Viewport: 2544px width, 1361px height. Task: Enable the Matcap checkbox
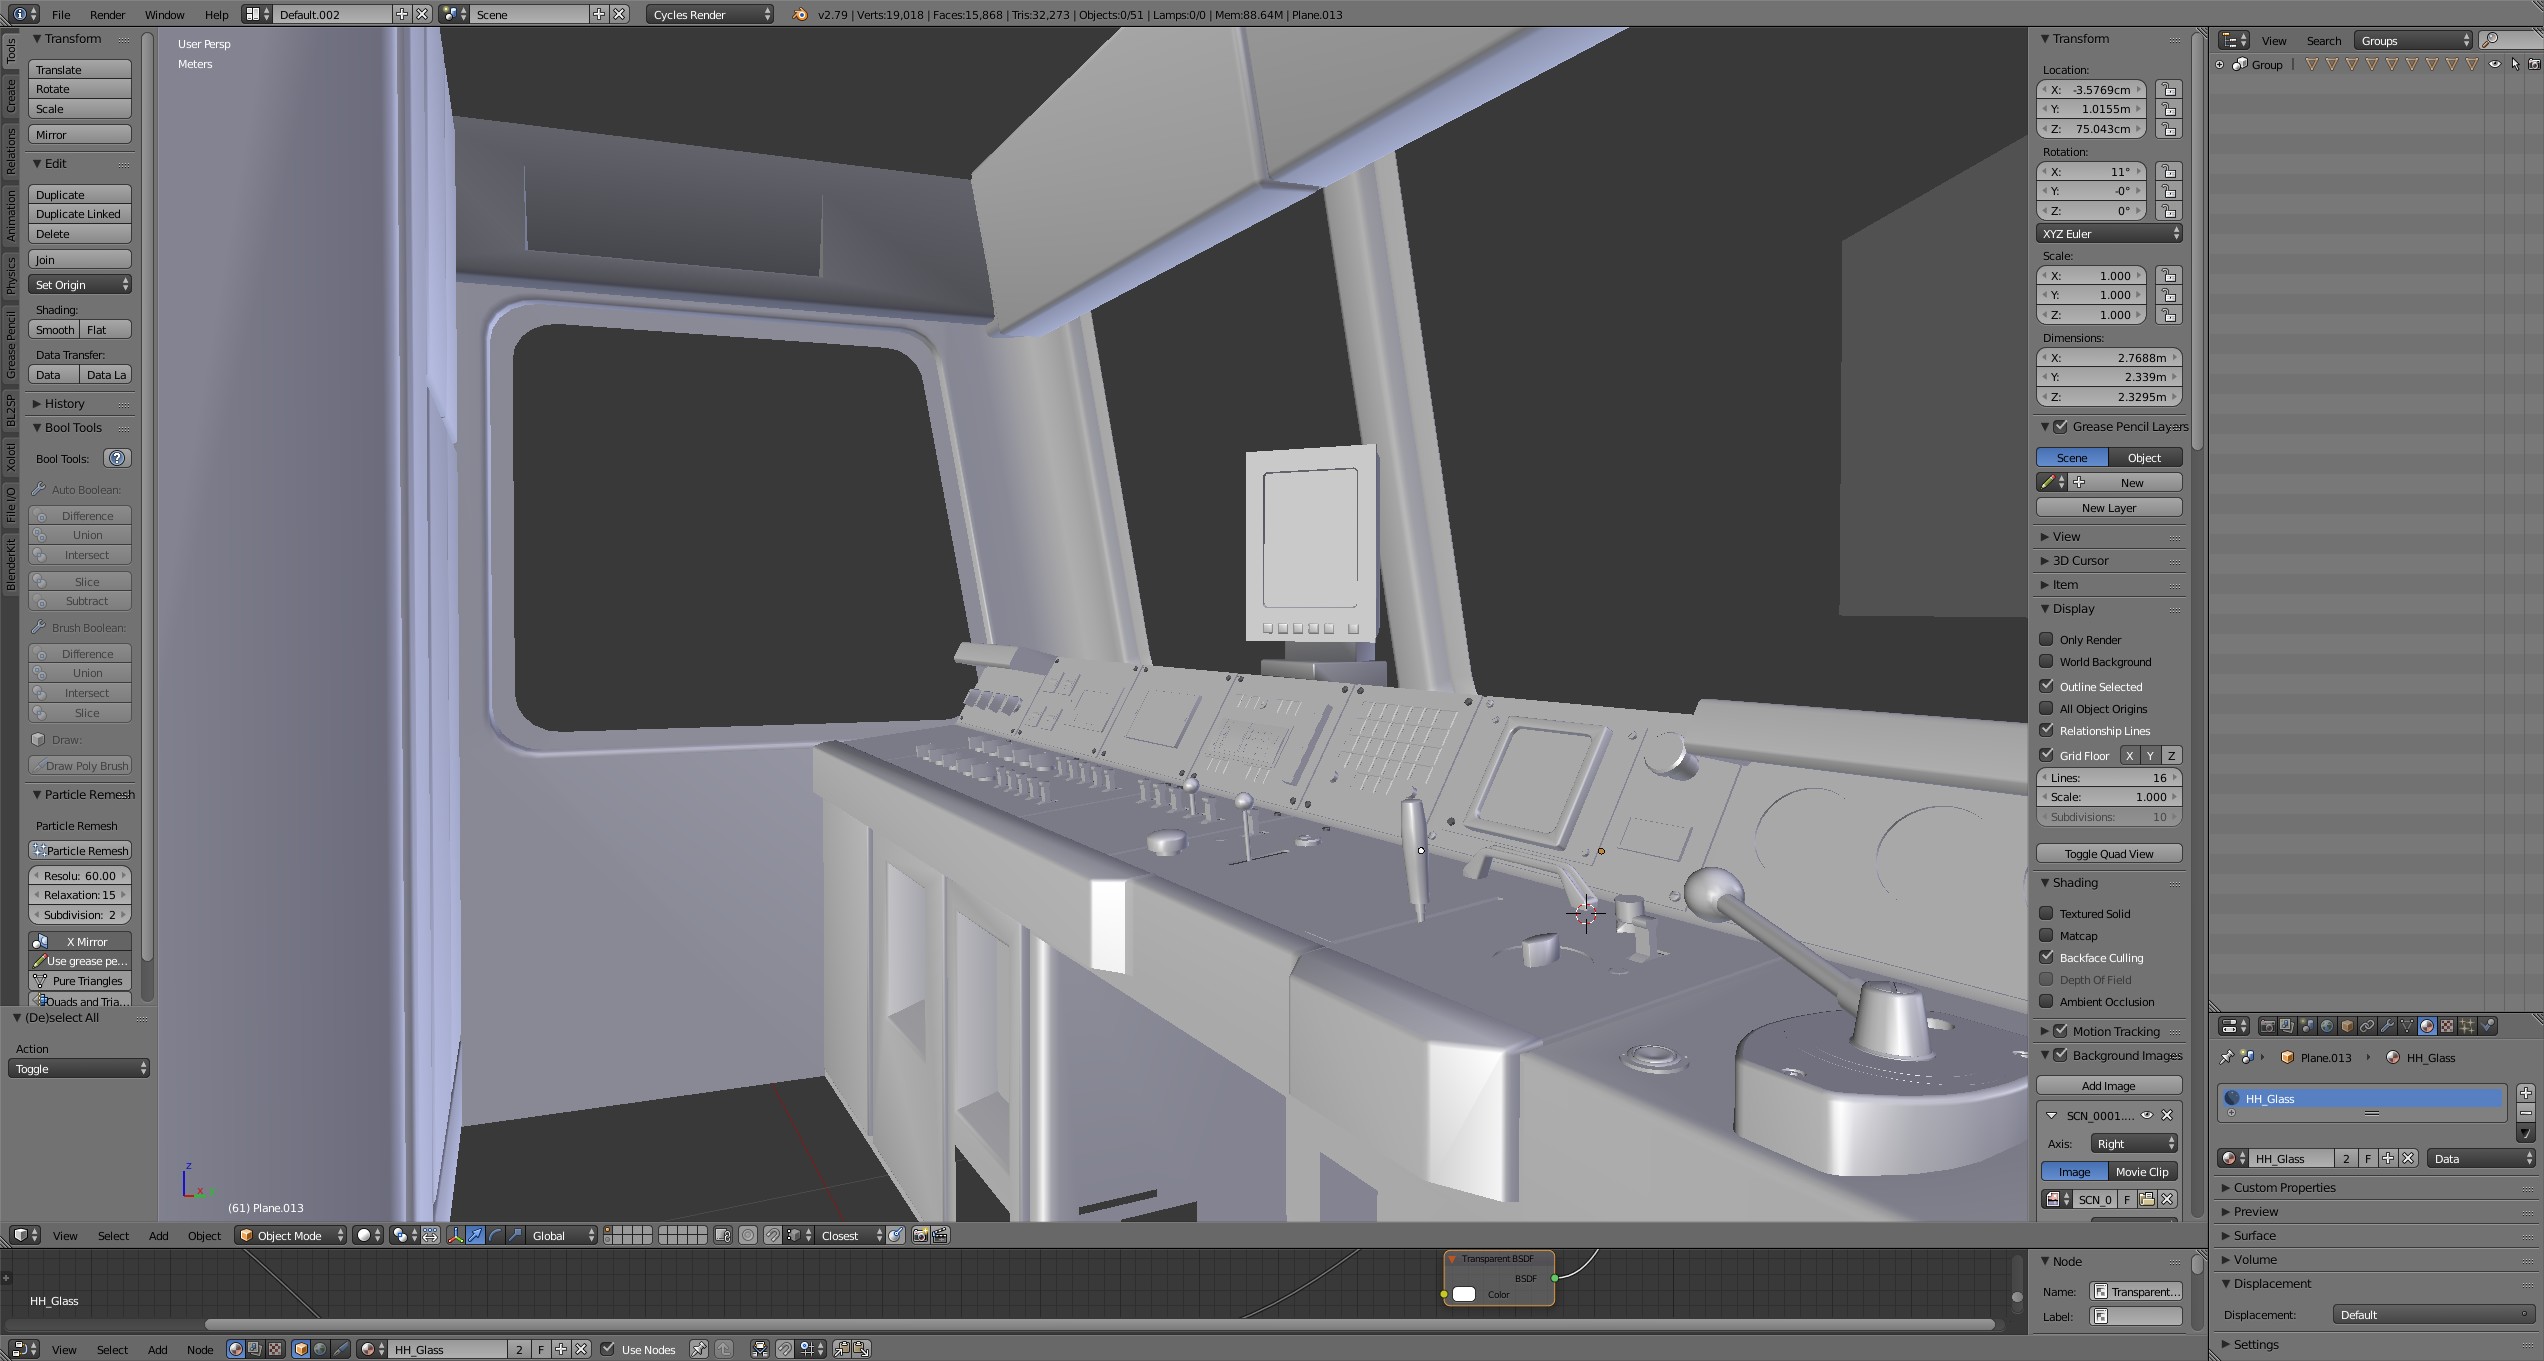pyautogui.click(x=2047, y=936)
